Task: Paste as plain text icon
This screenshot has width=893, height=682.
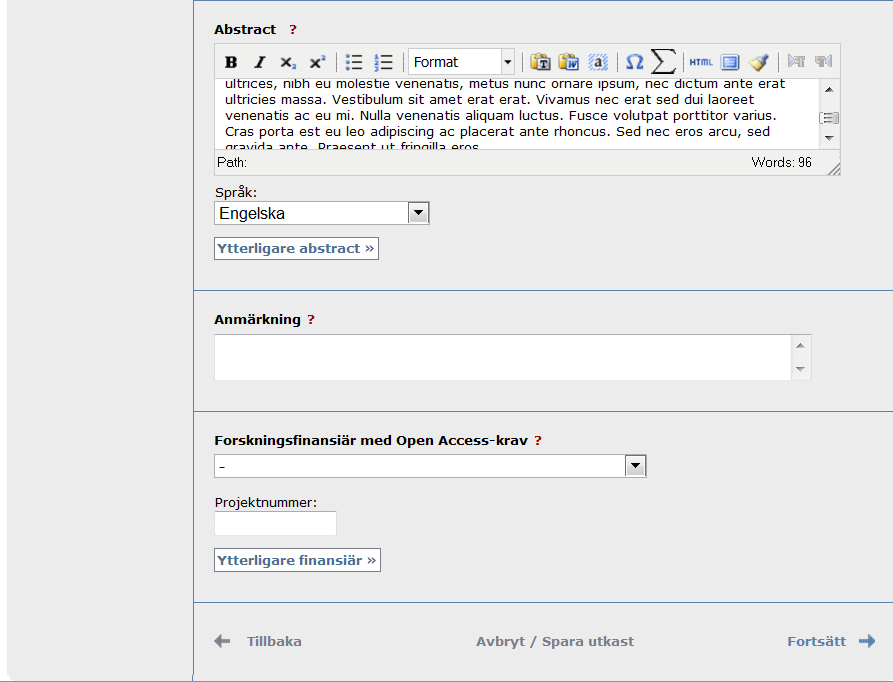Action: (x=540, y=61)
